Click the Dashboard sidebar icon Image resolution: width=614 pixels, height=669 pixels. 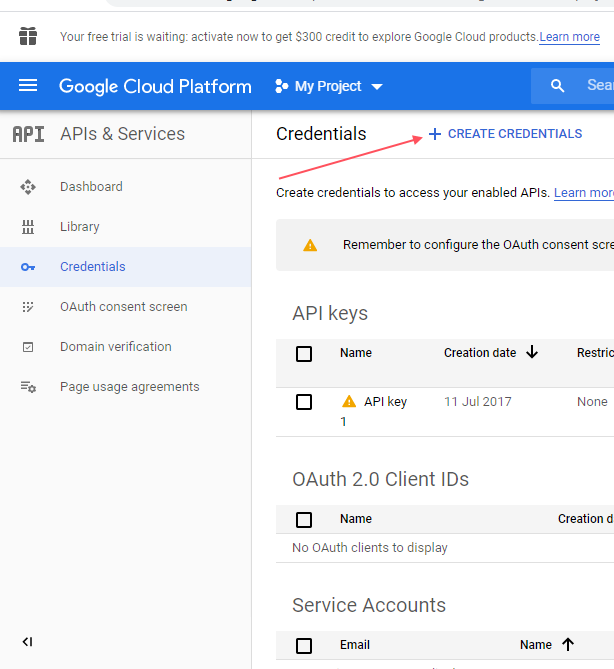28,187
